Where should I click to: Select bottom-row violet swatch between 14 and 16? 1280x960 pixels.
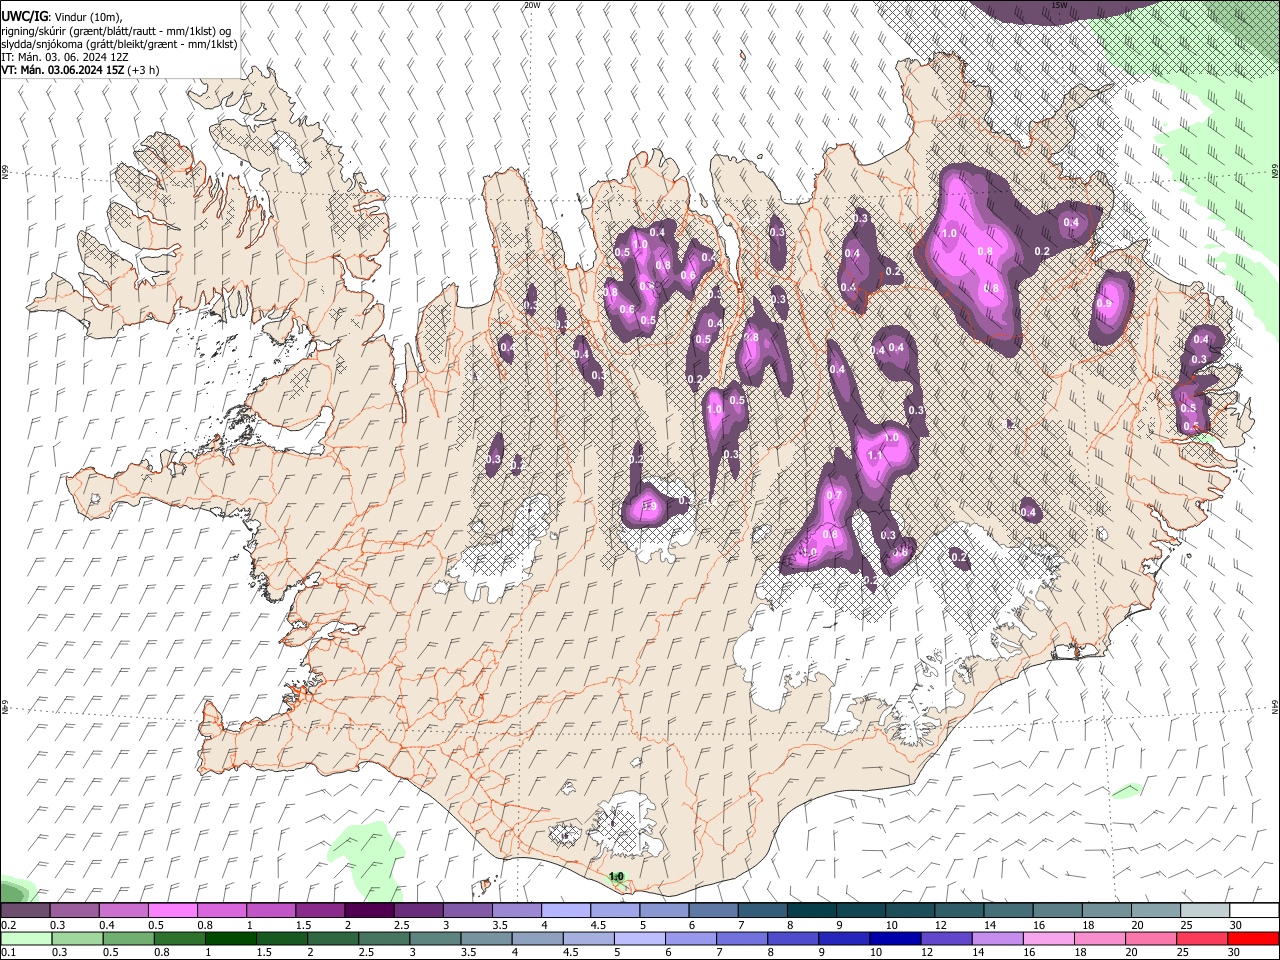coord(999,938)
